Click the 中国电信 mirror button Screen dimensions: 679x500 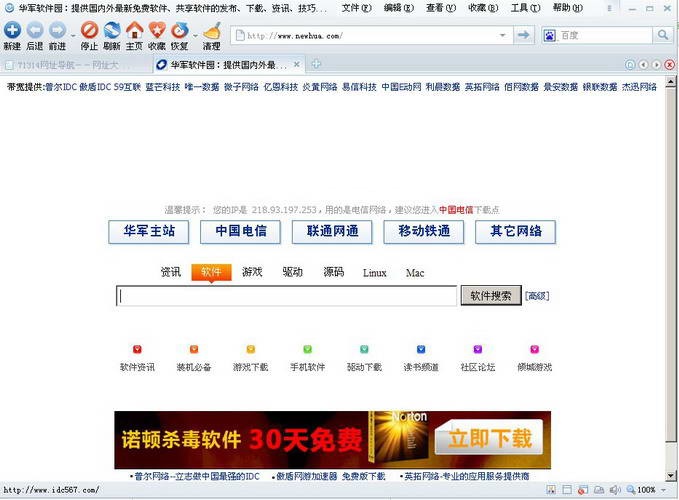coord(241,231)
